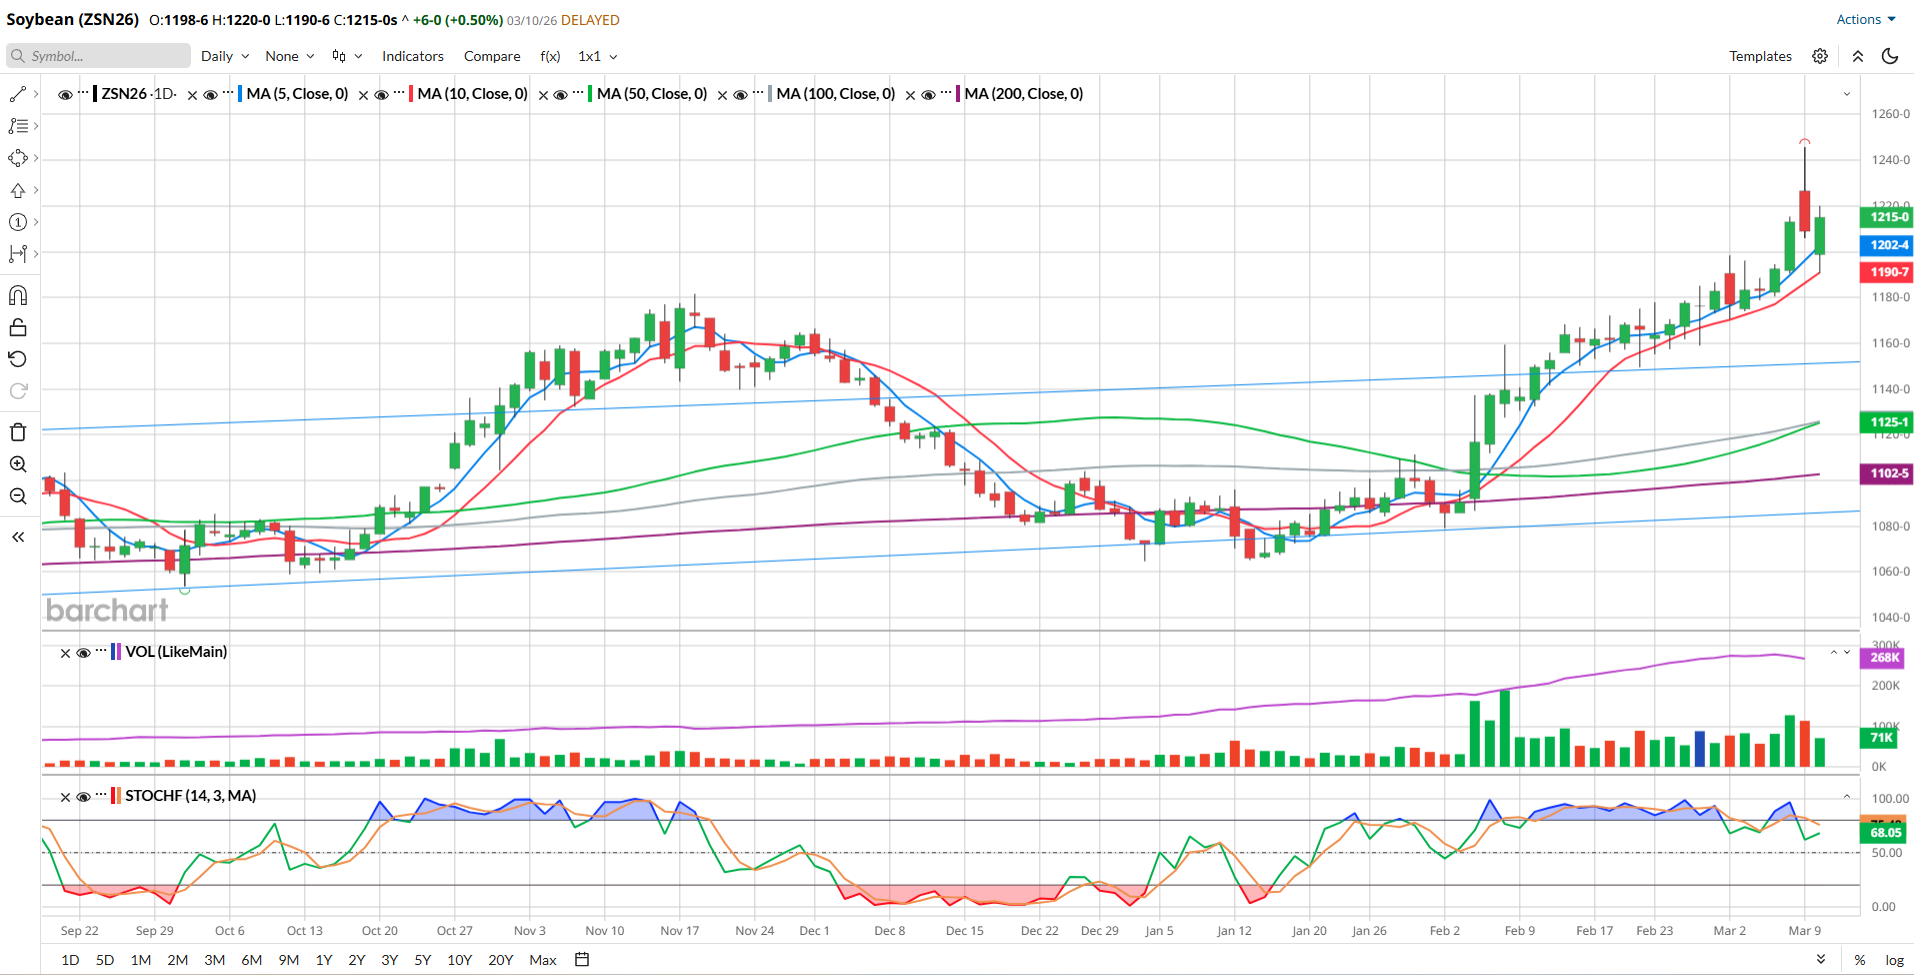Open the Daily interval dropdown
The image size is (1914, 975).
tap(224, 56)
